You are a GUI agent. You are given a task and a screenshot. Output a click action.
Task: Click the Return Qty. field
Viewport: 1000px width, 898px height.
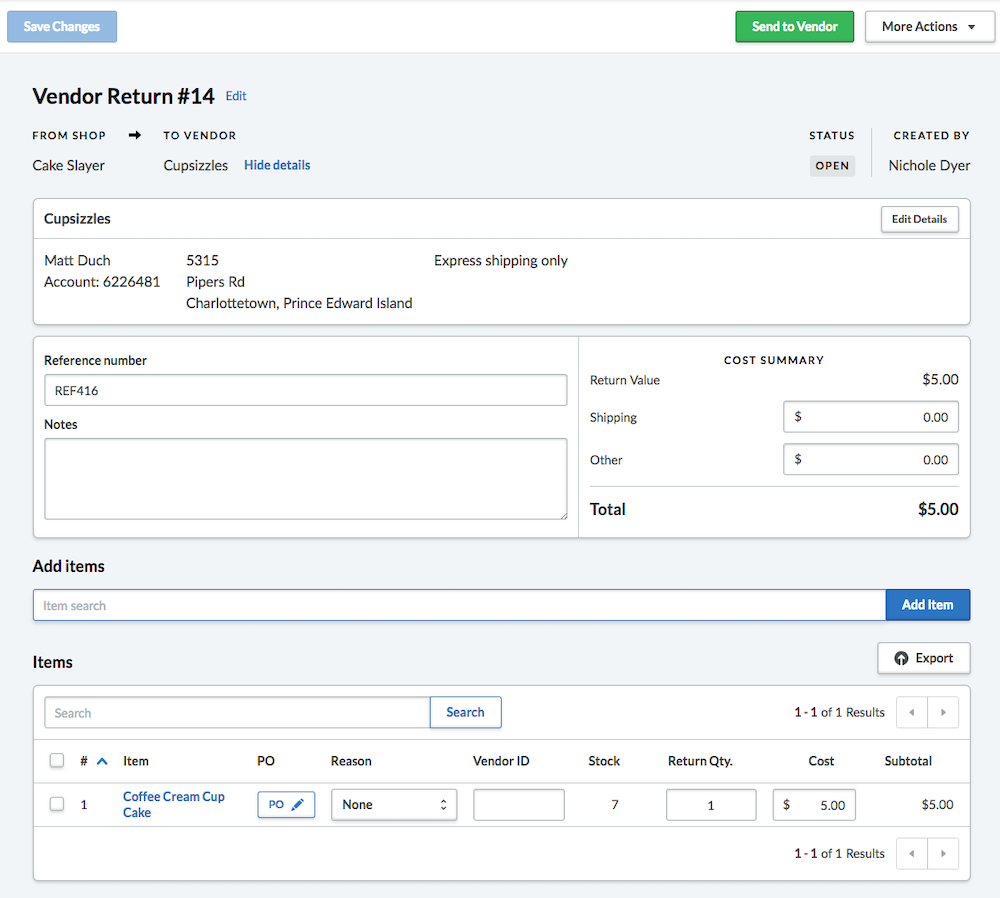point(711,804)
